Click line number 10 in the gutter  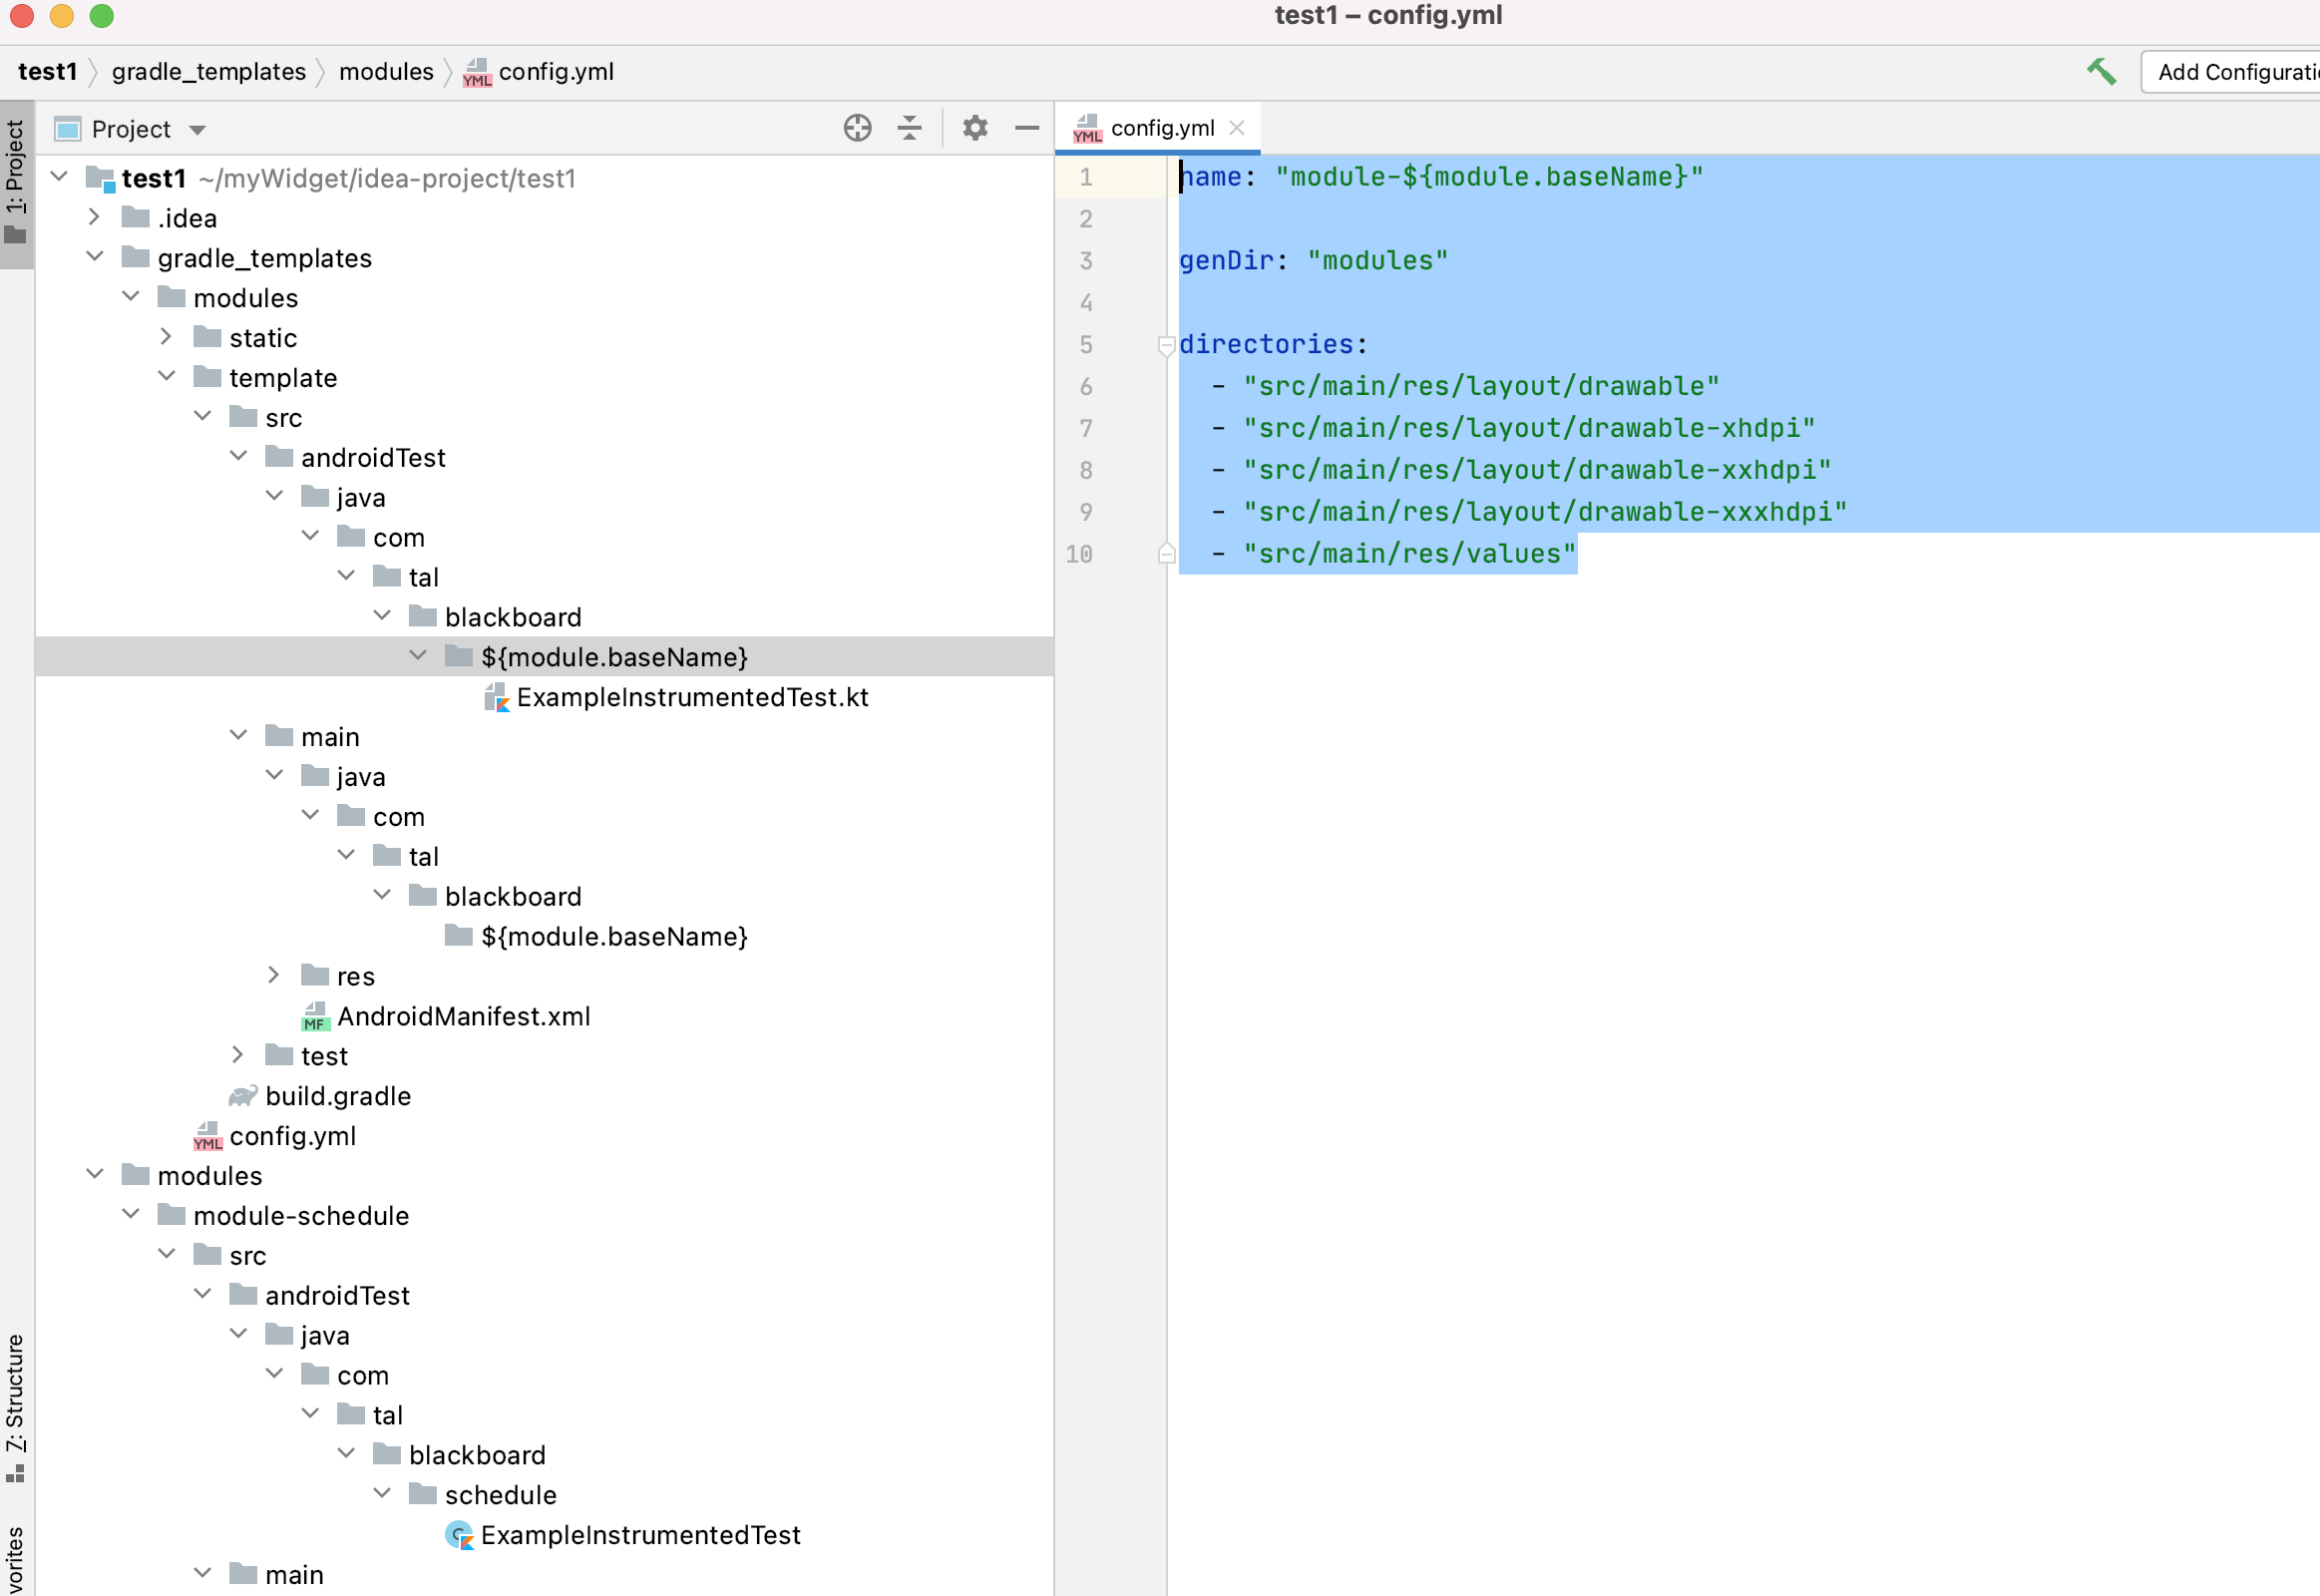click(x=1079, y=554)
